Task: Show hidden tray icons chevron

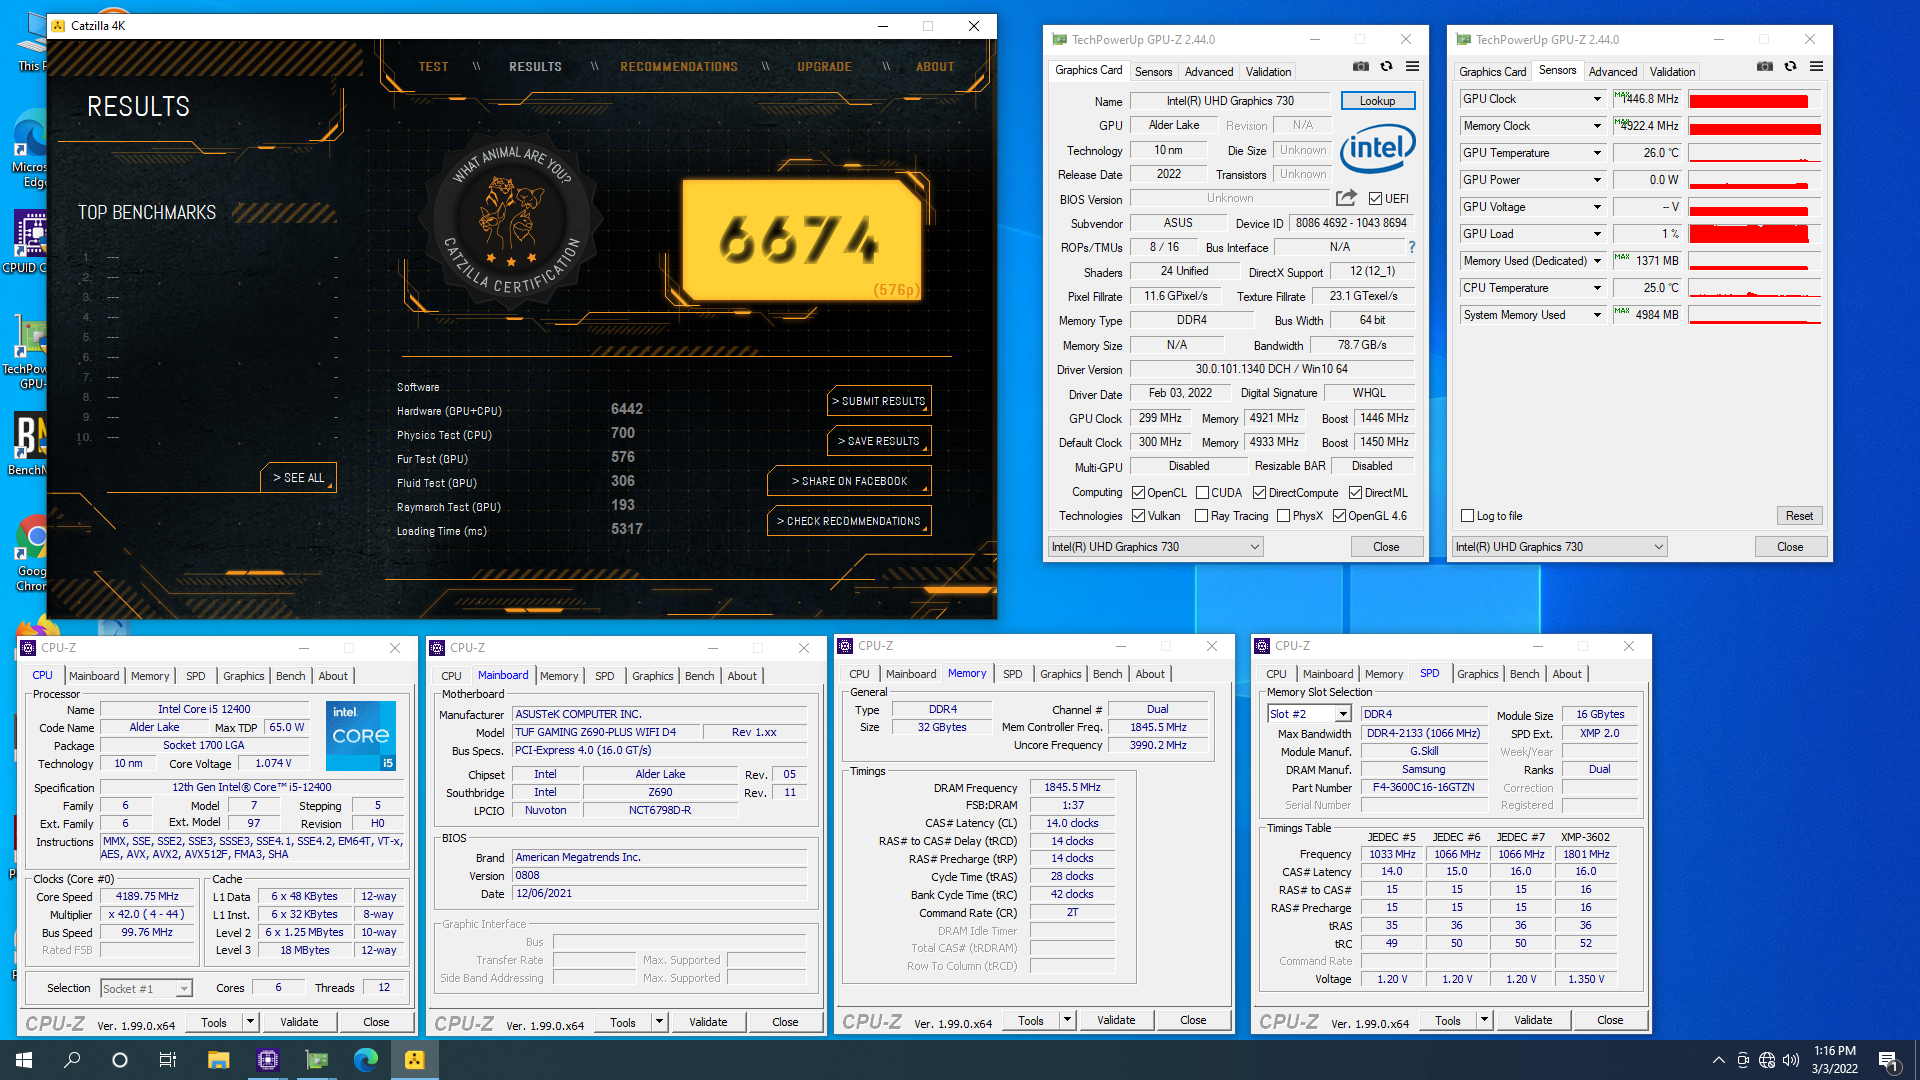Action: pos(1718,1060)
